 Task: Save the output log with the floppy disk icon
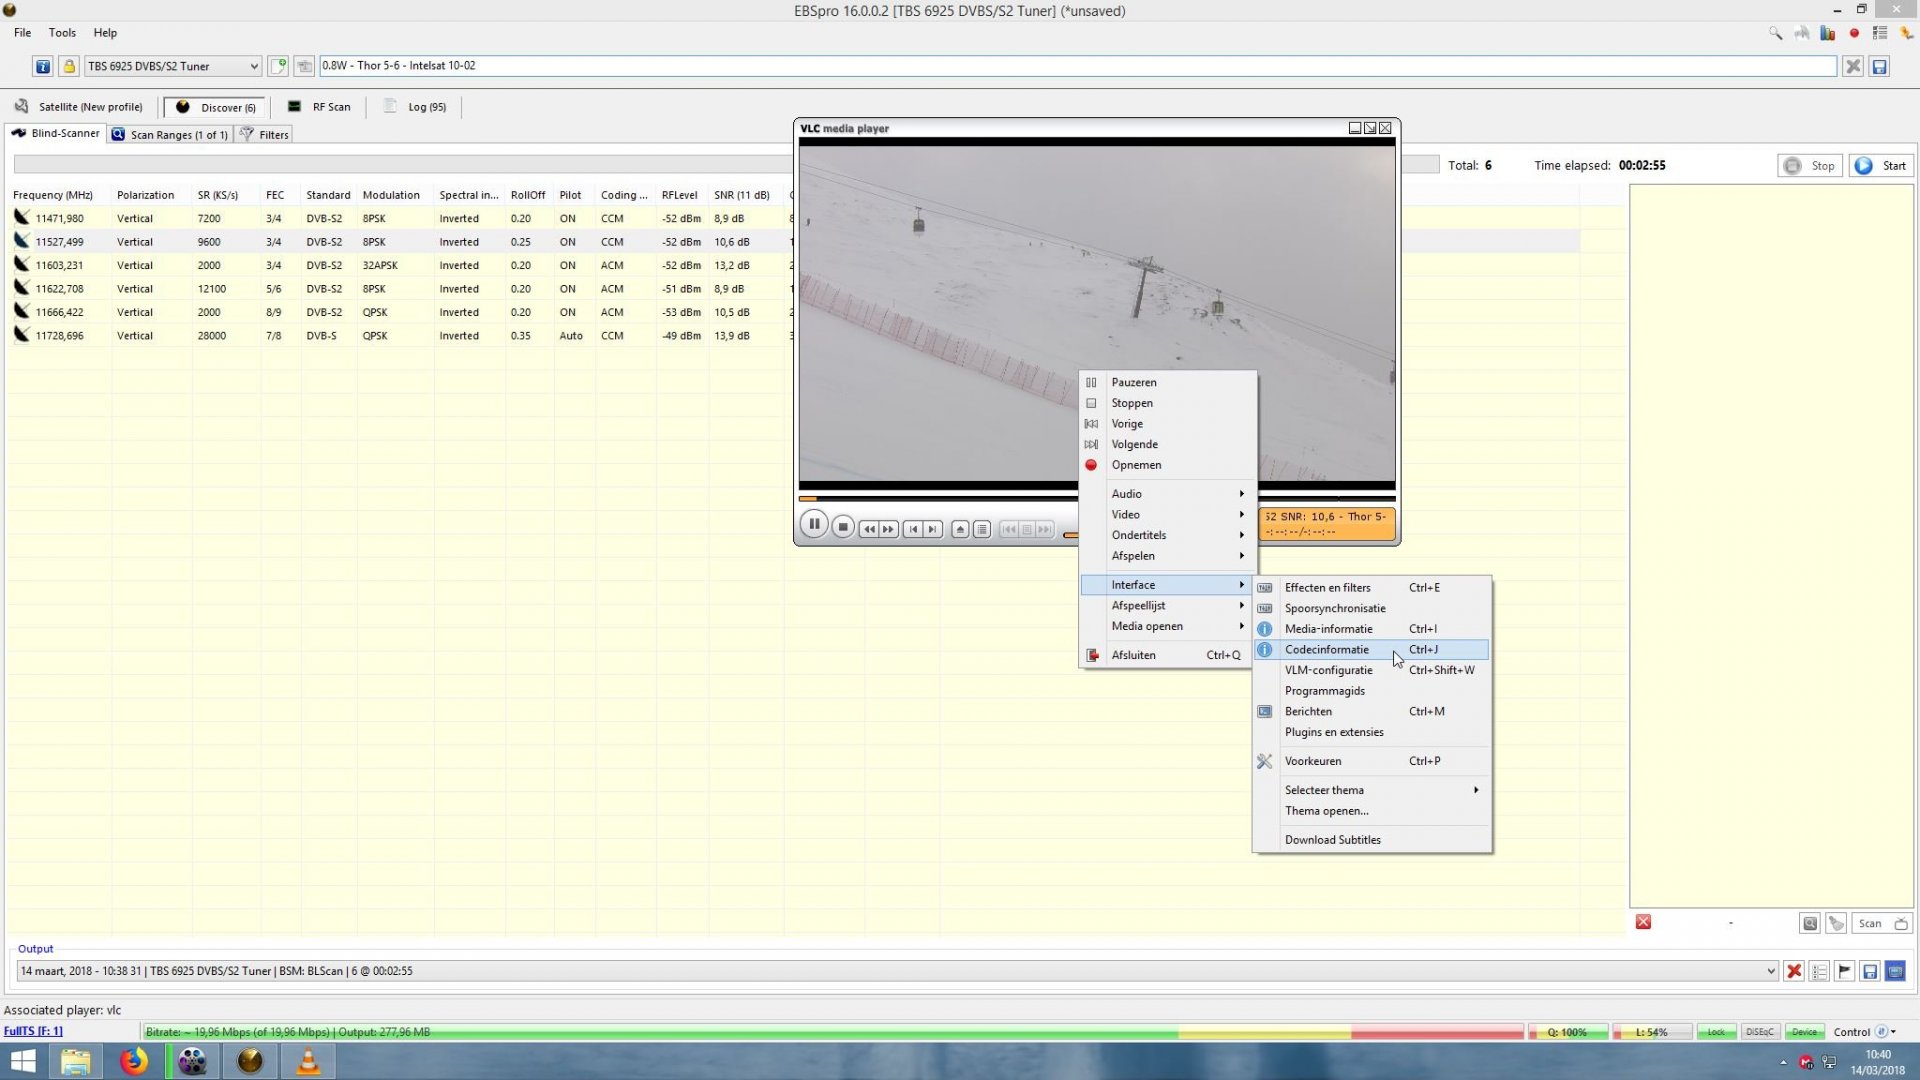point(1869,970)
